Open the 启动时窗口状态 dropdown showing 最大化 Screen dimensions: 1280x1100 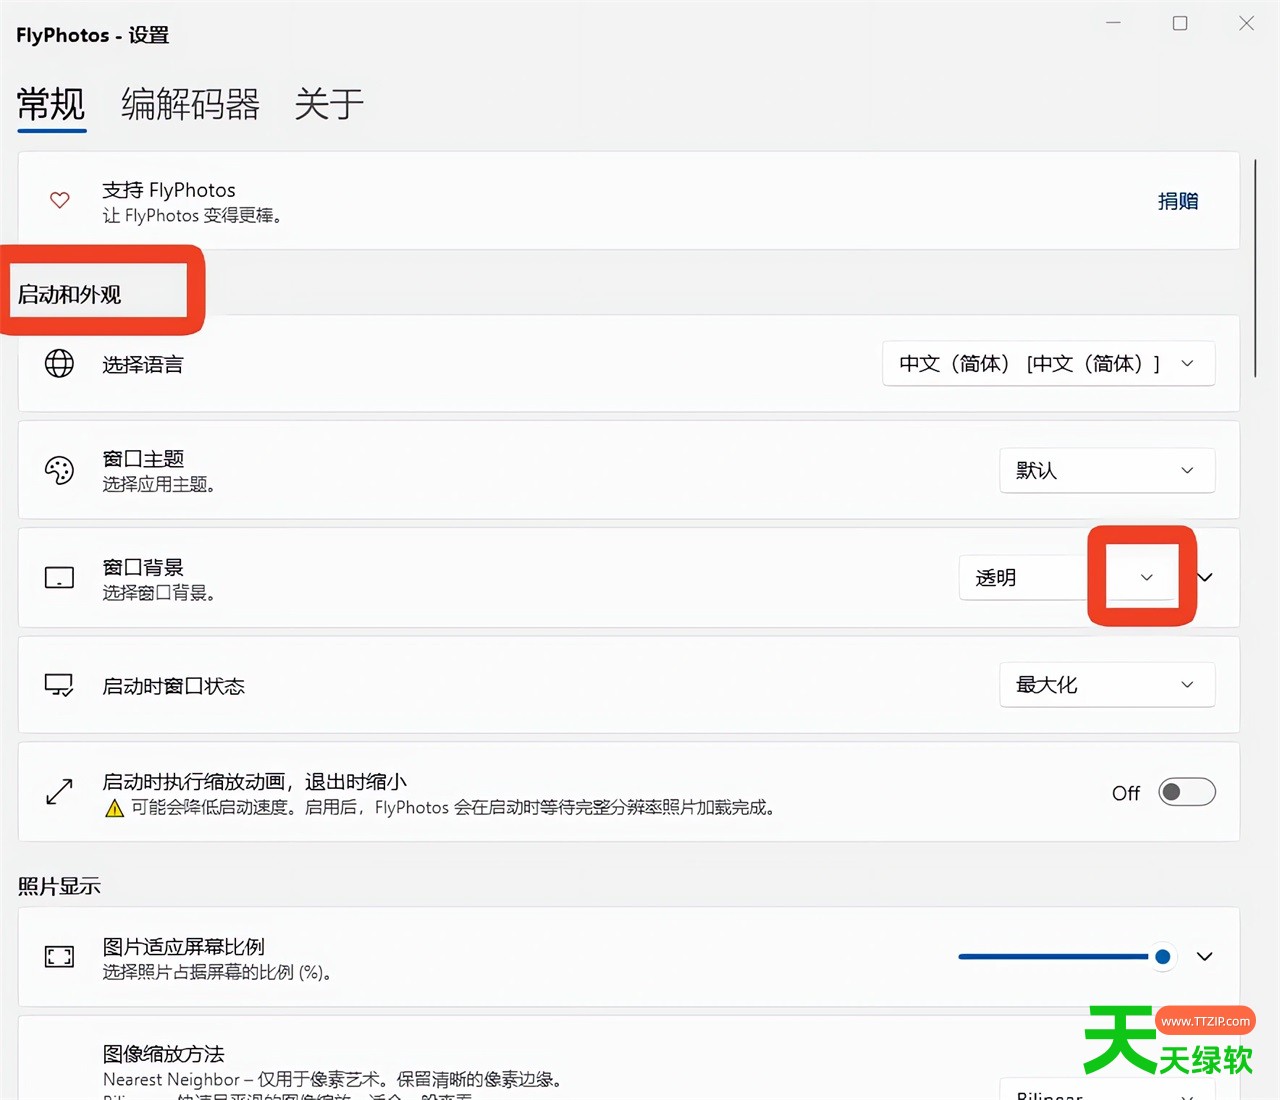[x=1107, y=685]
